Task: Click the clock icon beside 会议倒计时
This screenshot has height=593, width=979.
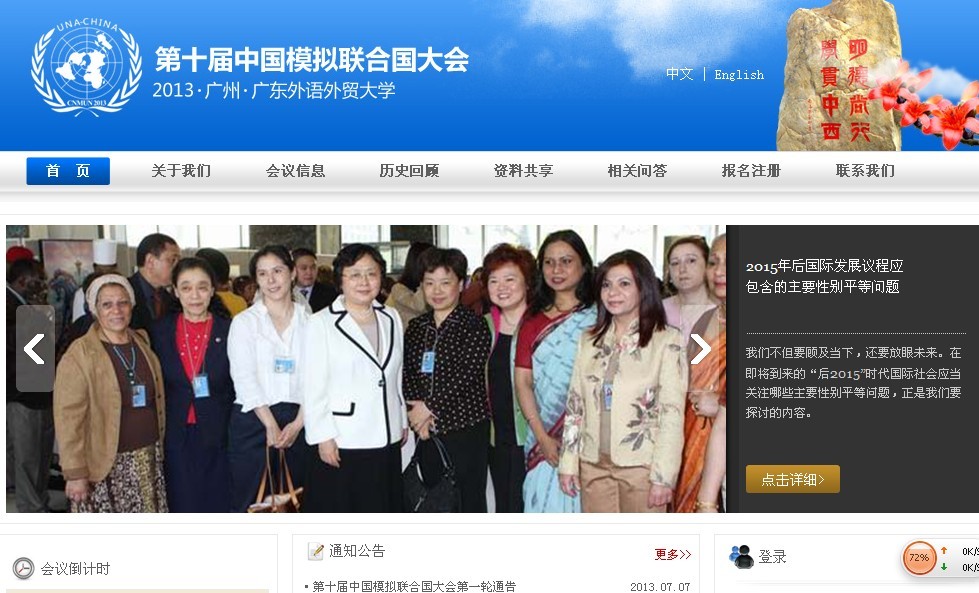Action: coord(23,569)
